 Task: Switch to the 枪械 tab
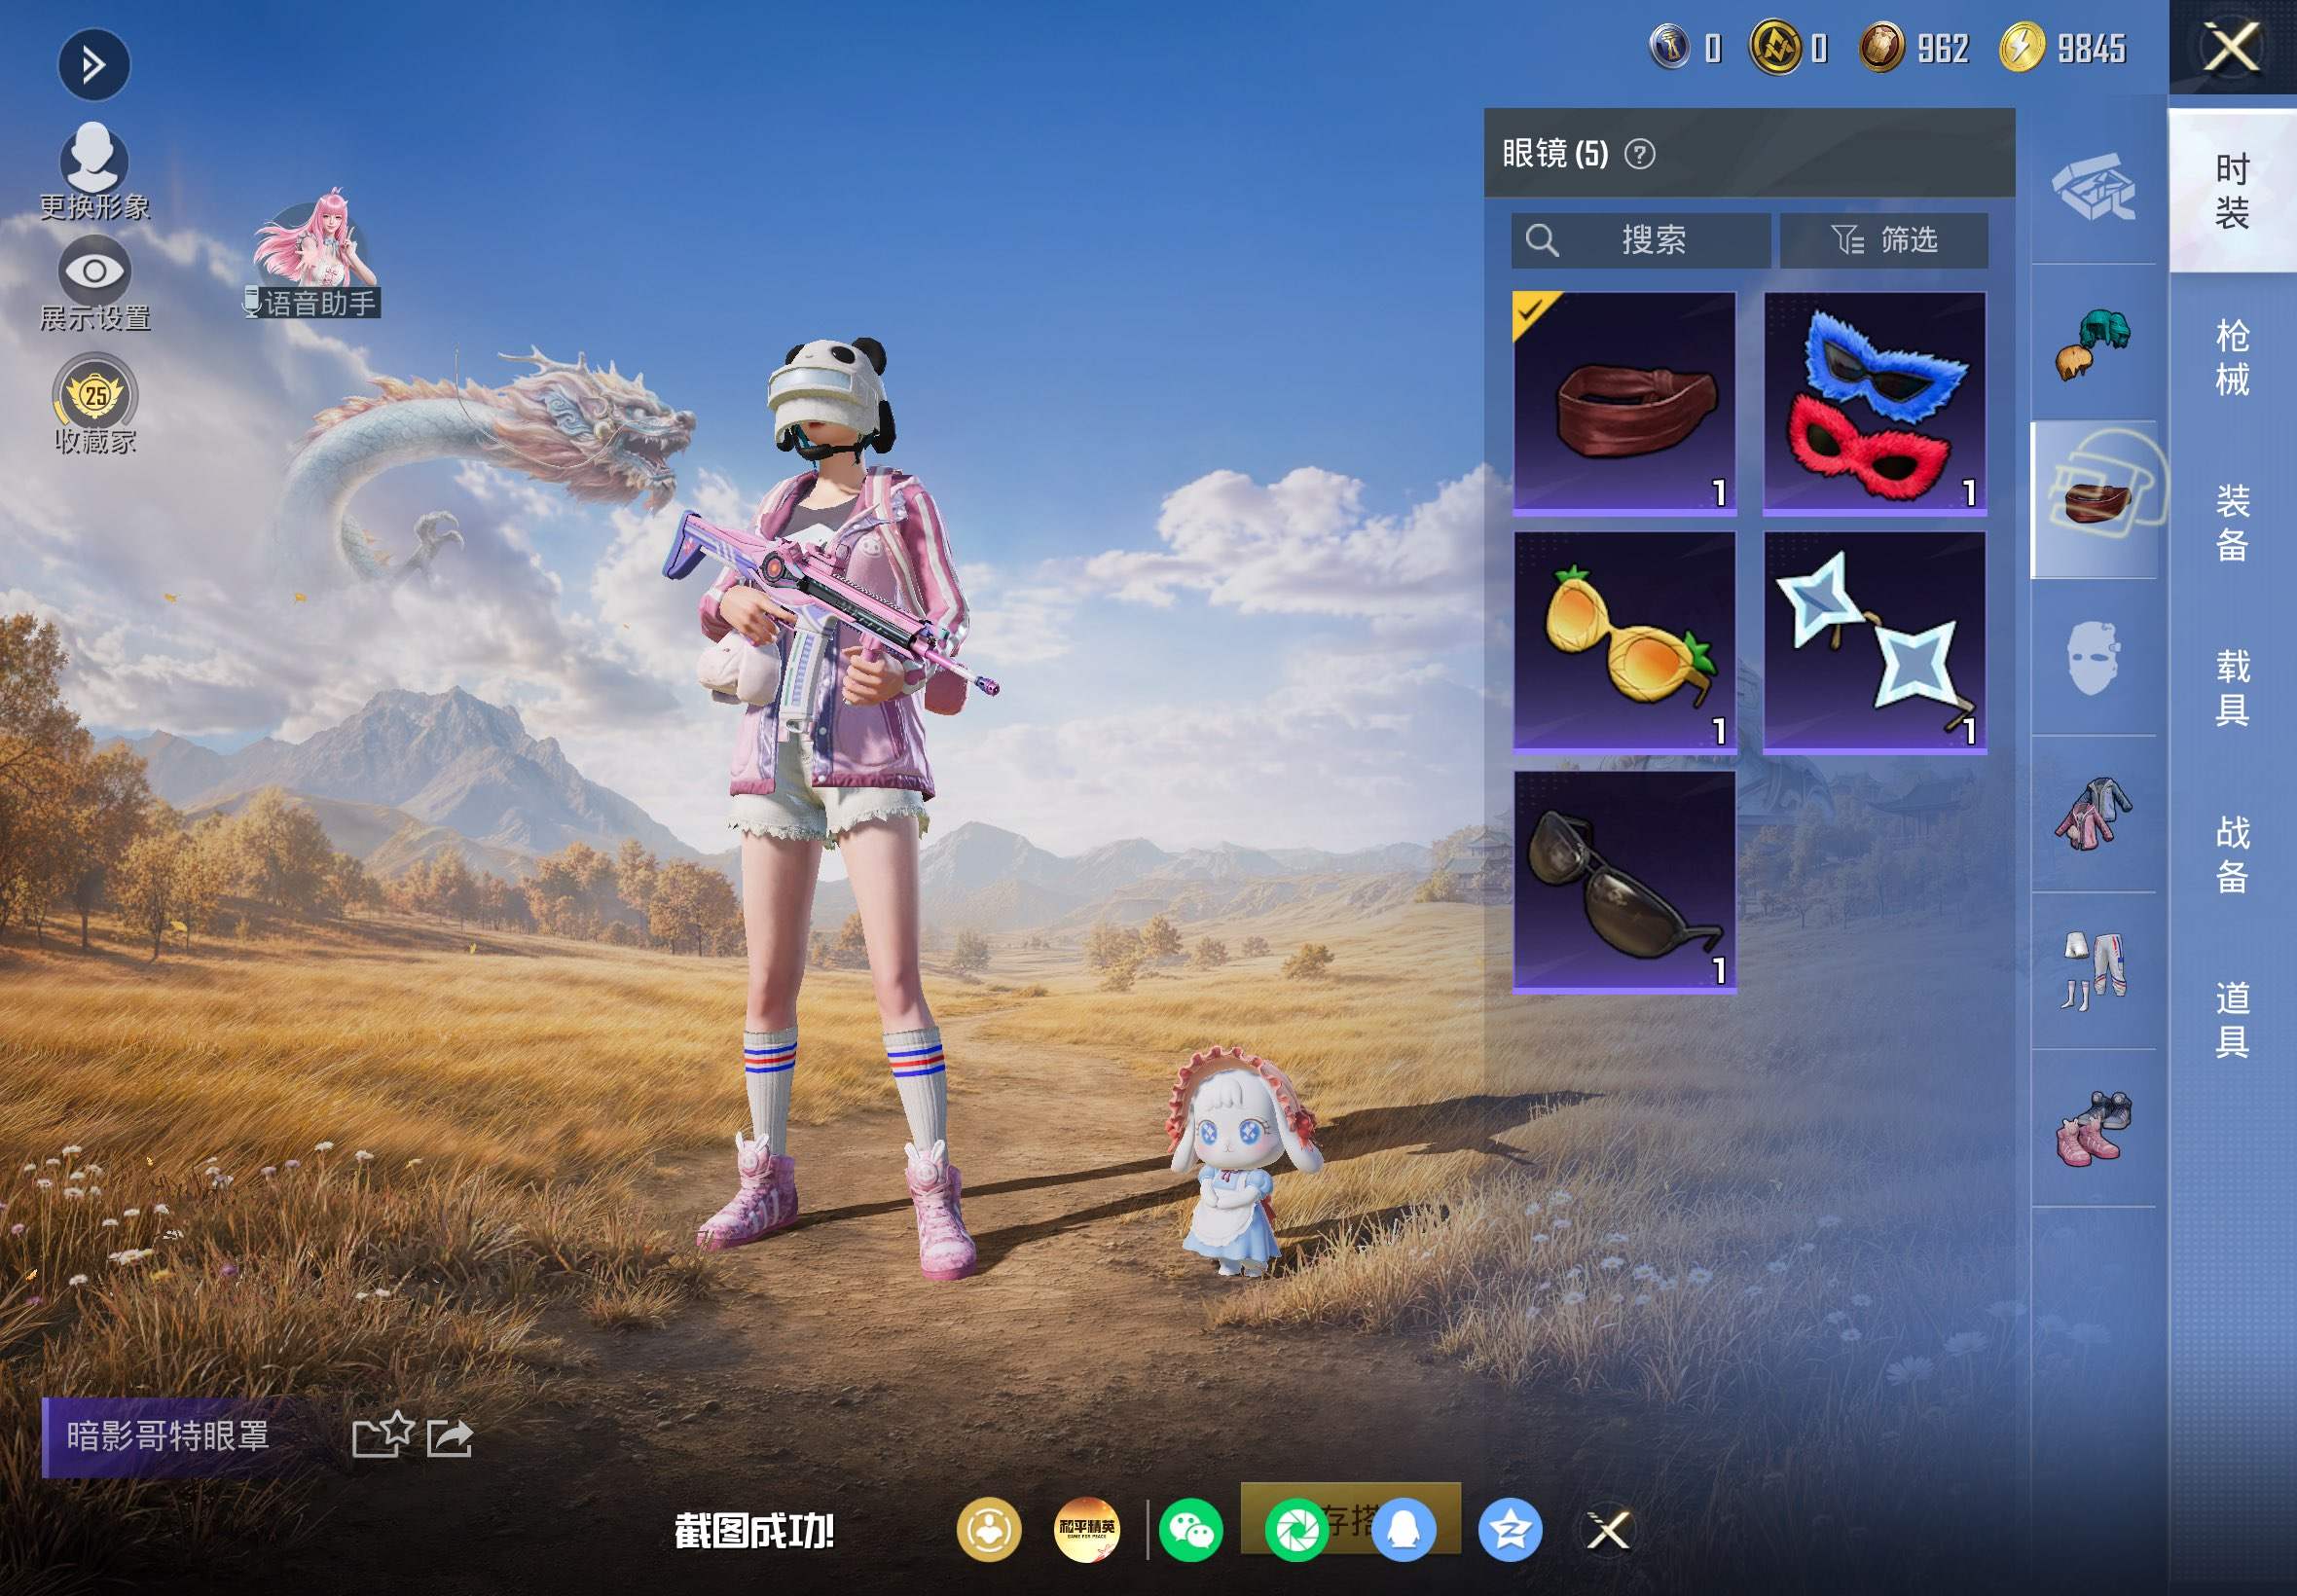[2232, 357]
